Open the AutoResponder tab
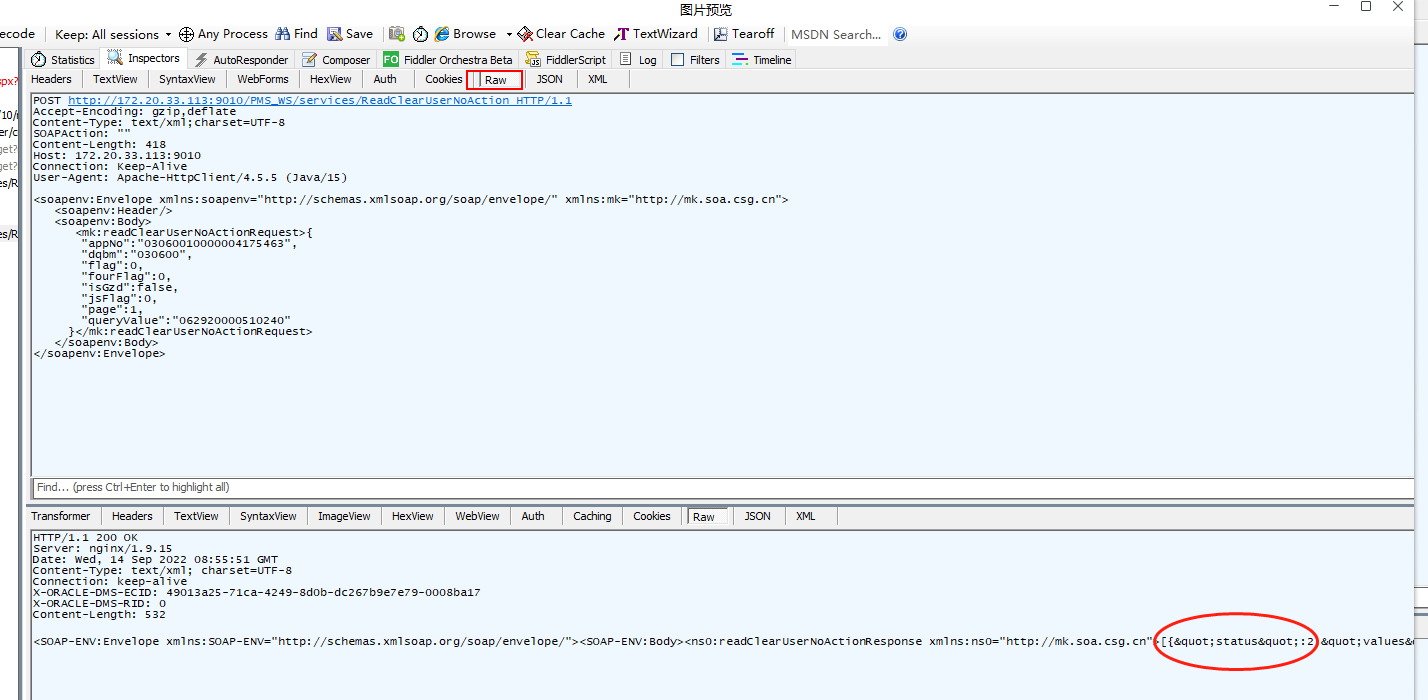 pyautogui.click(x=241, y=60)
